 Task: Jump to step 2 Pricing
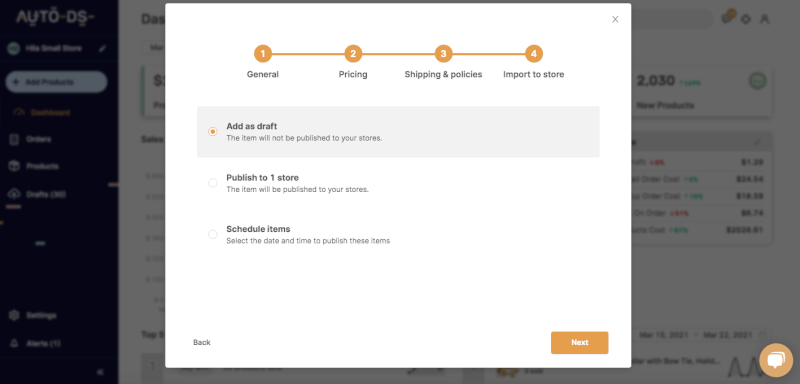(x=353, y=54)
